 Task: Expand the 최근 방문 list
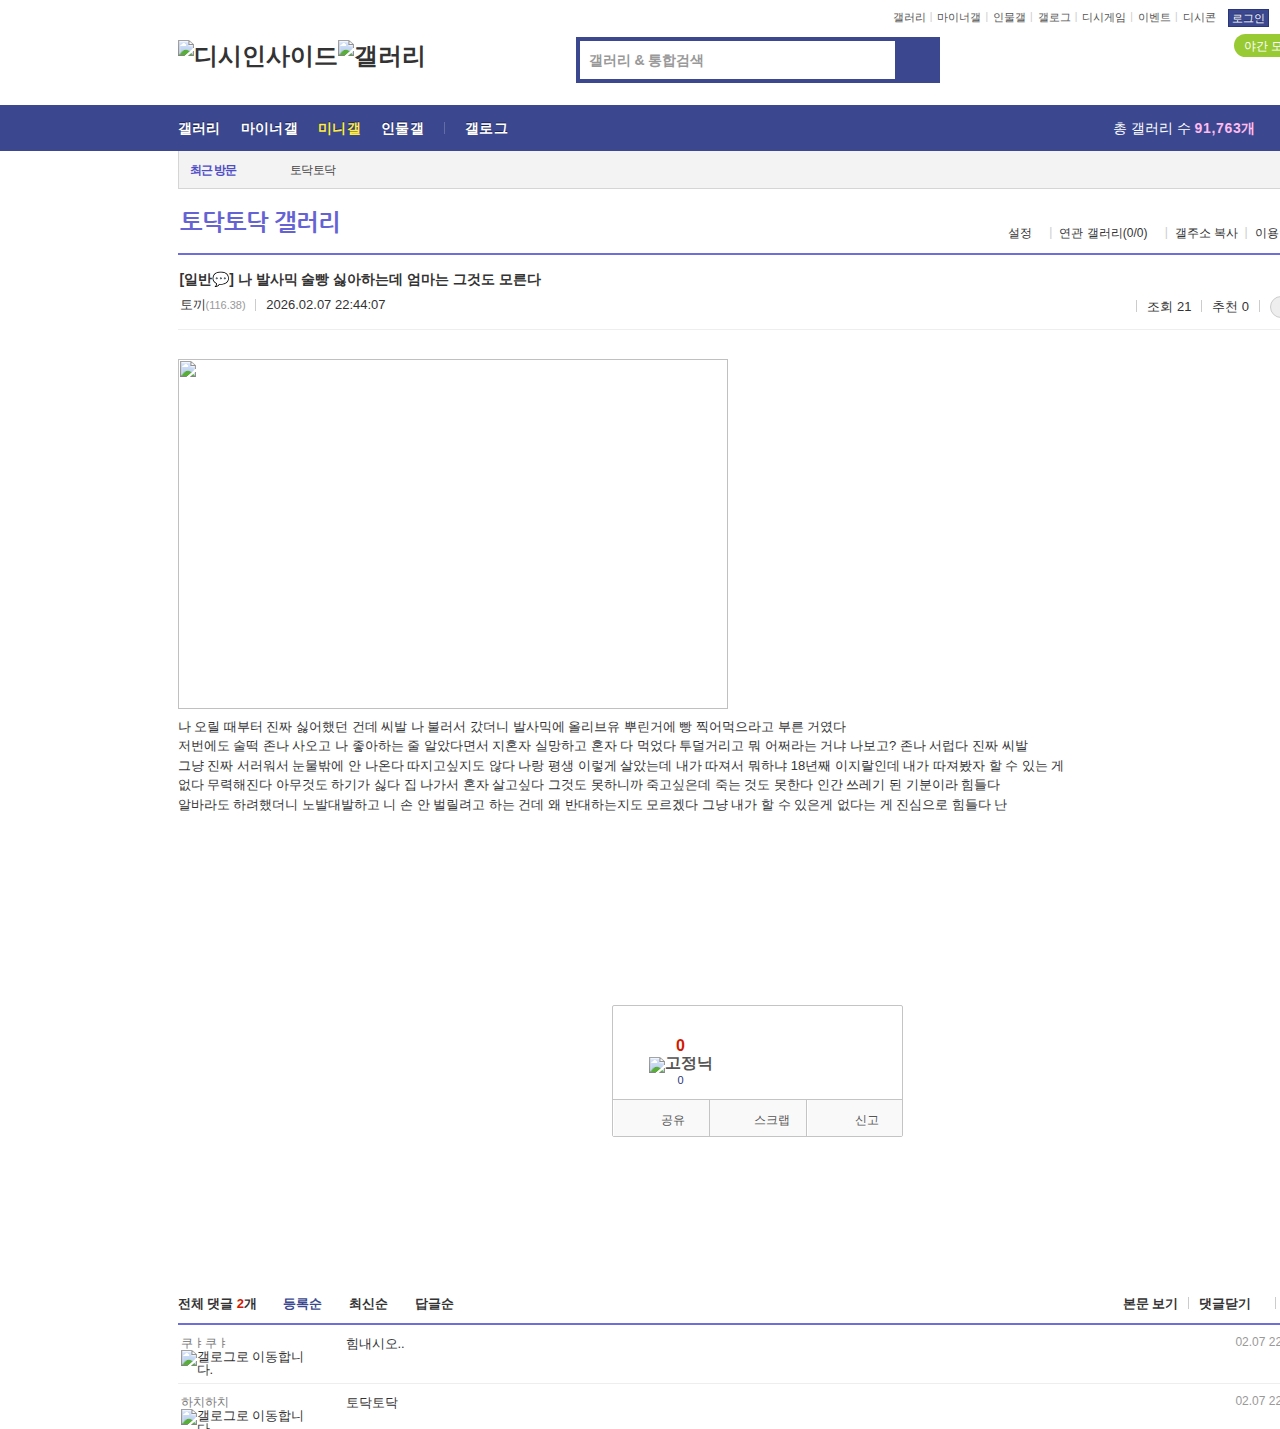pos(213,171)
